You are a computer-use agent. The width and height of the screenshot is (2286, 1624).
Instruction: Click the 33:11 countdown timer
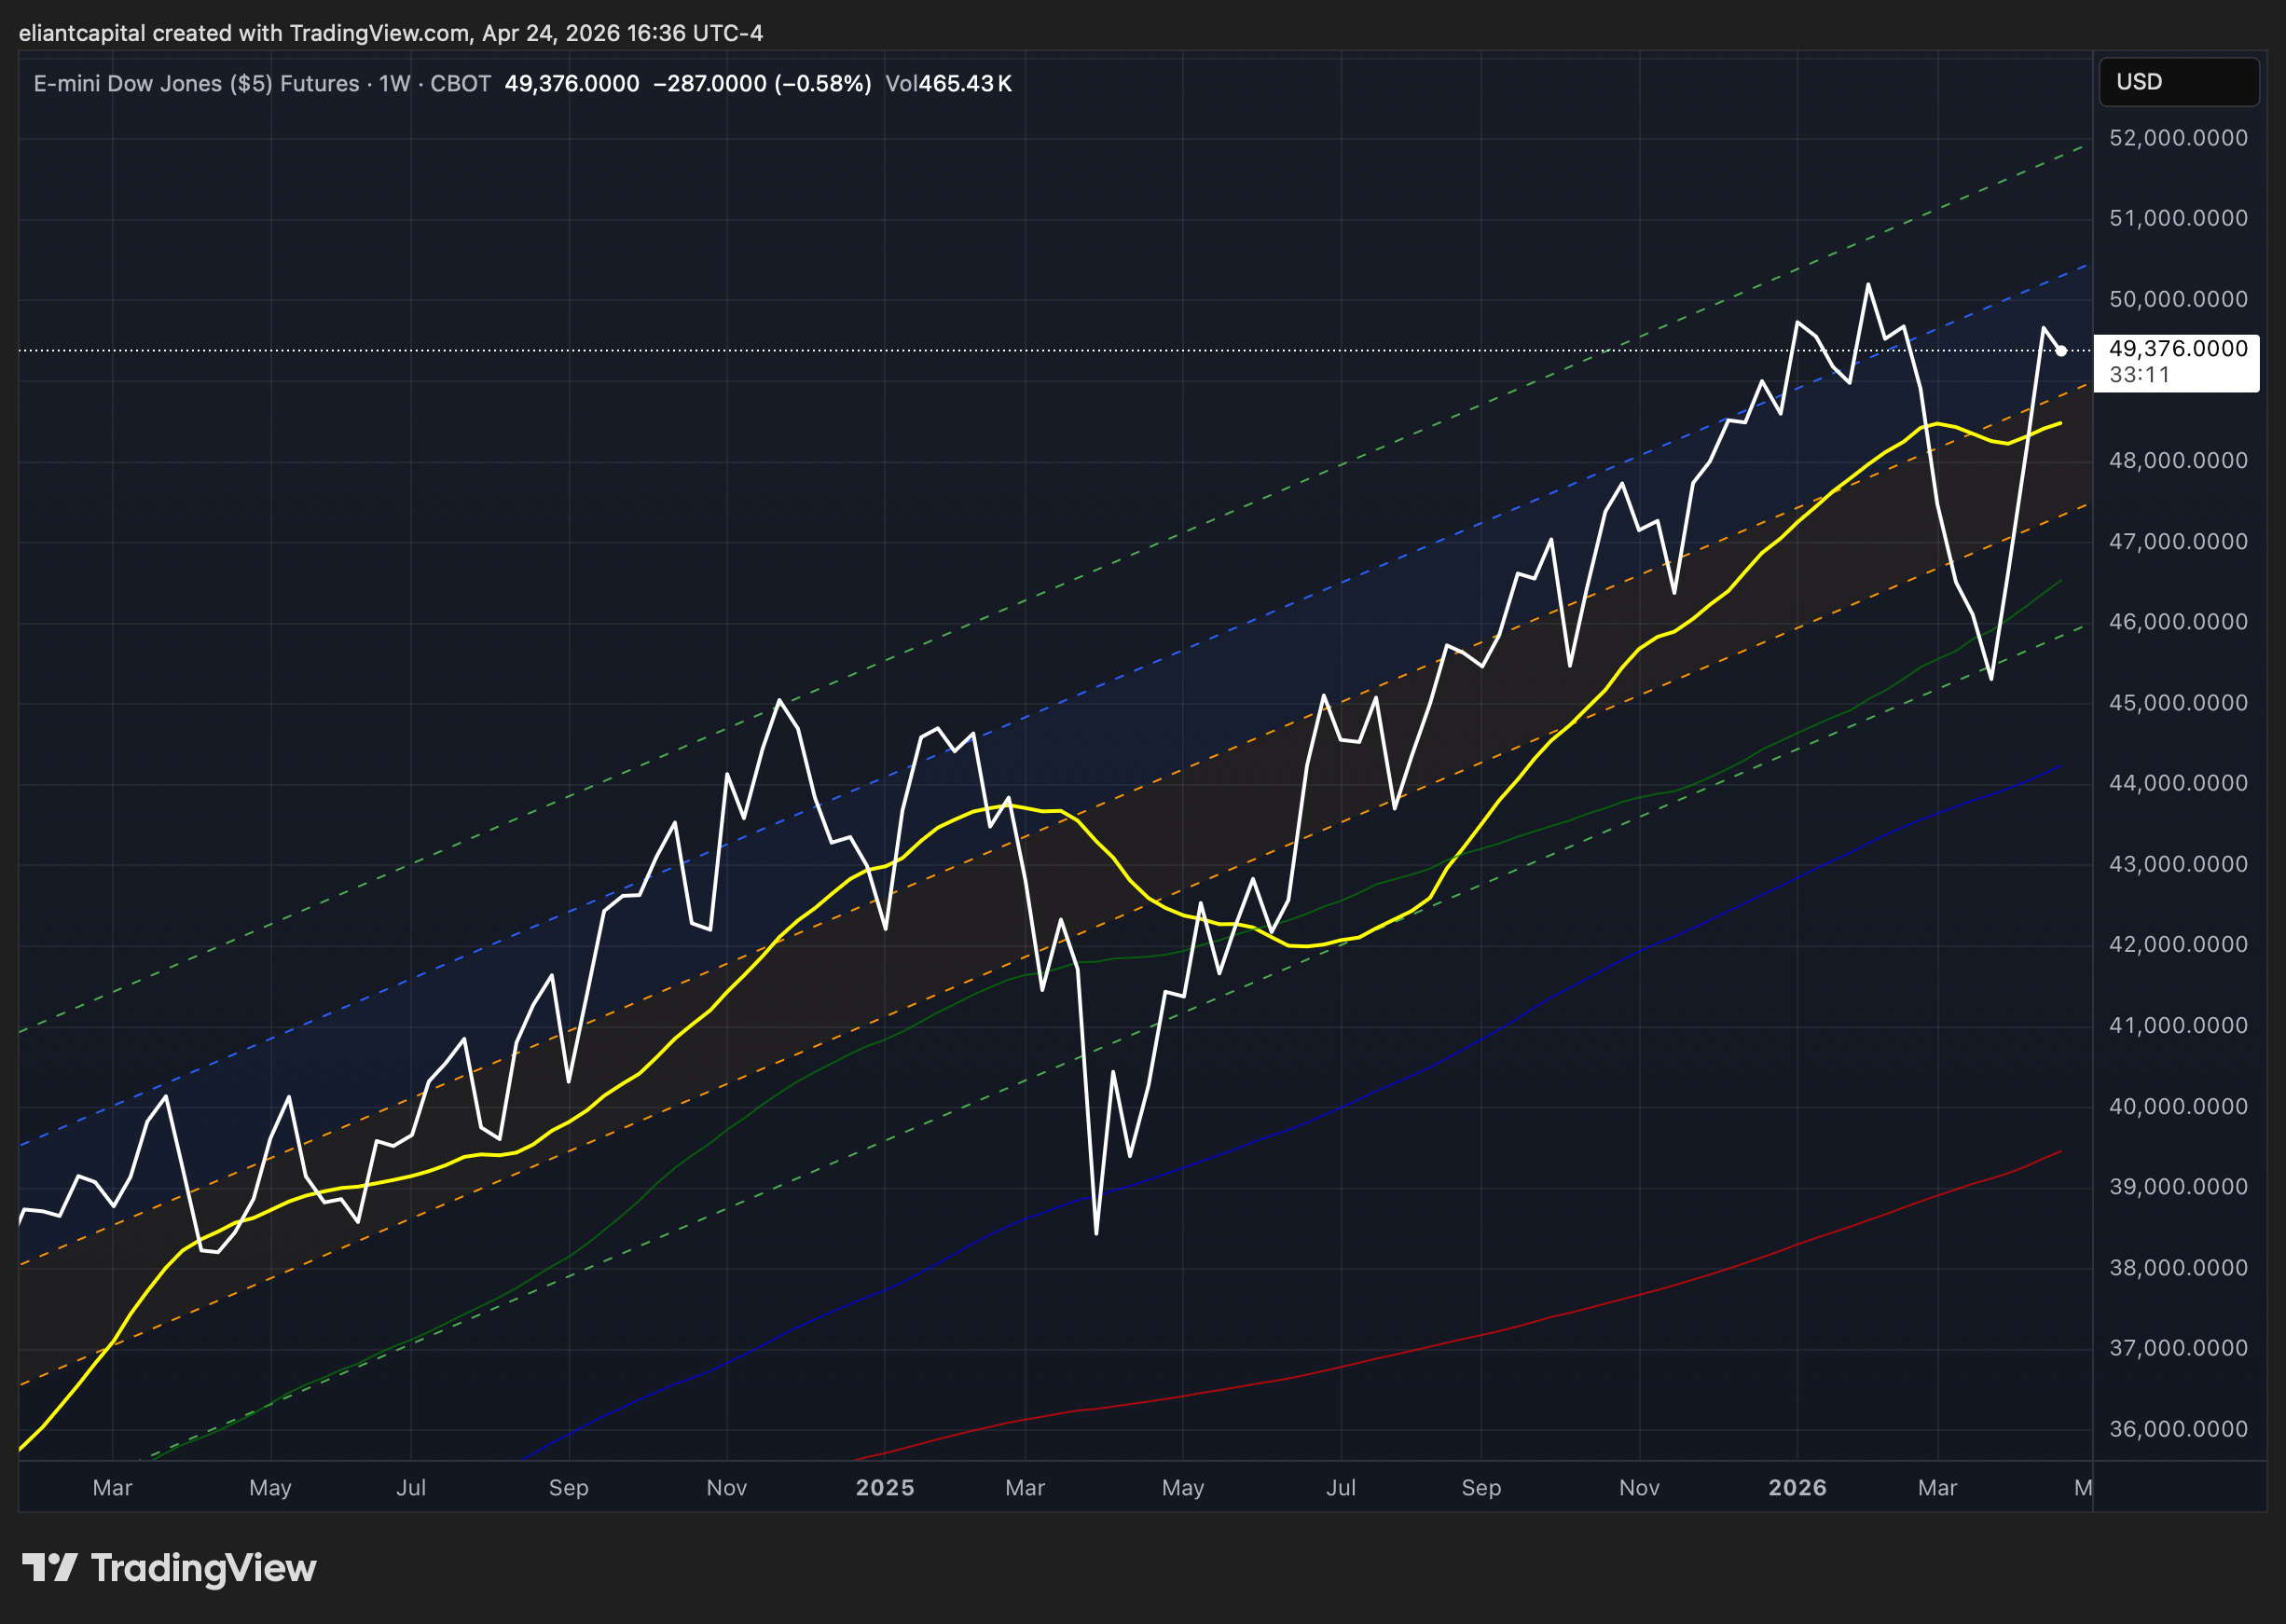point(2139,375)
